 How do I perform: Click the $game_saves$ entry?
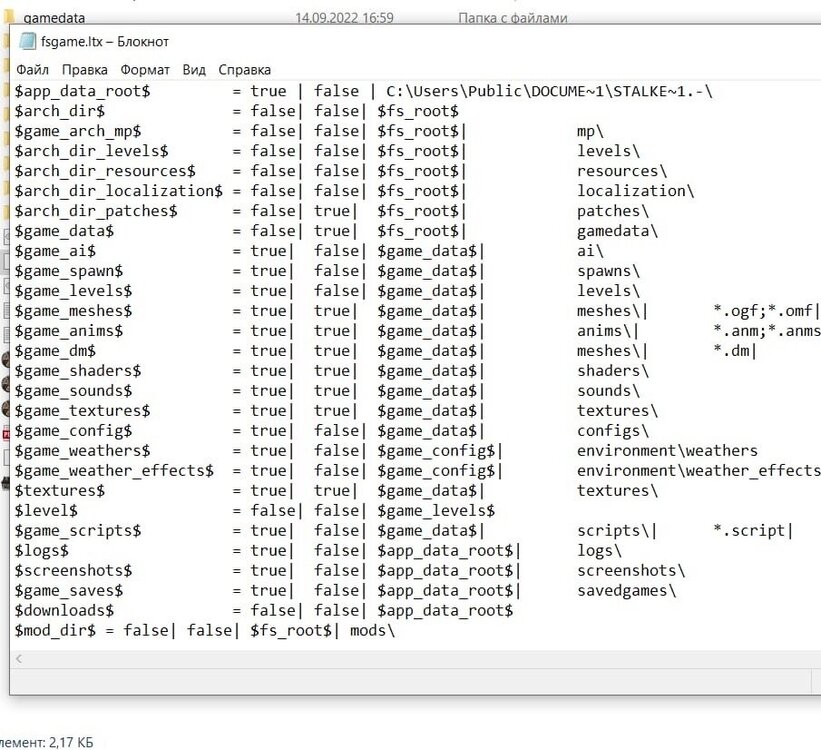(69, 590)
